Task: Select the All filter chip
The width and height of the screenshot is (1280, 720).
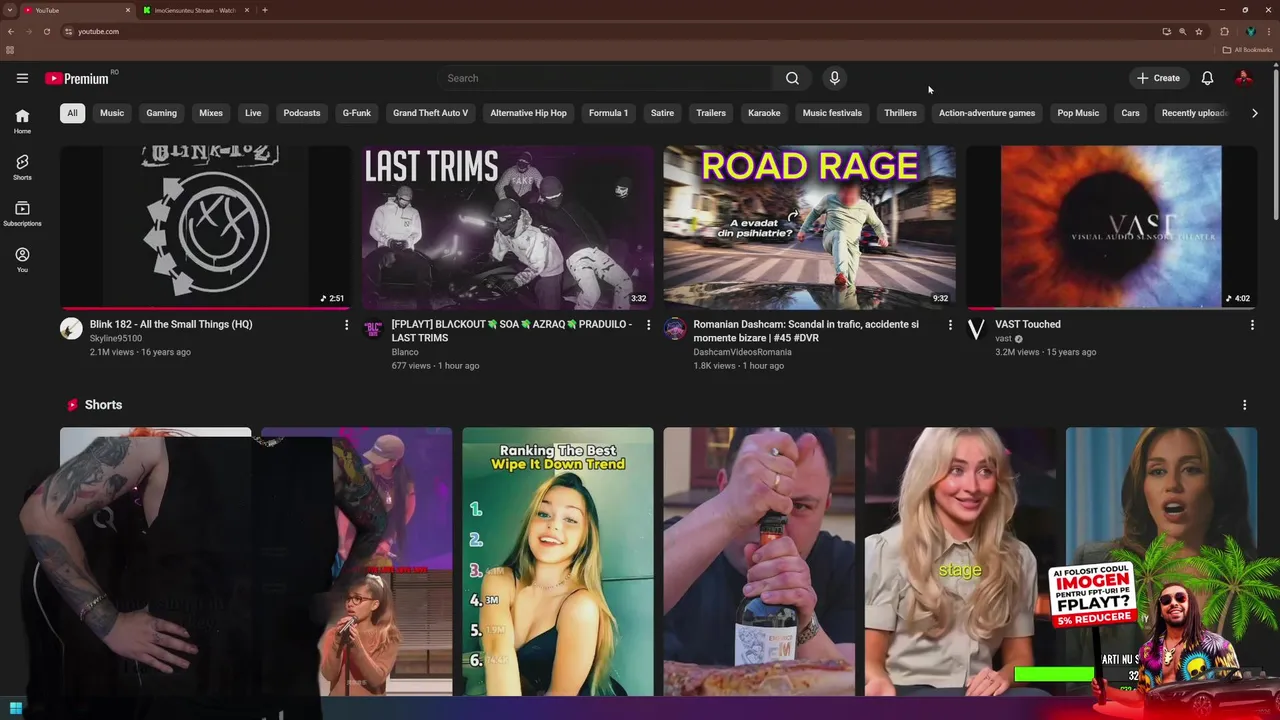Action: pos(72,113)
